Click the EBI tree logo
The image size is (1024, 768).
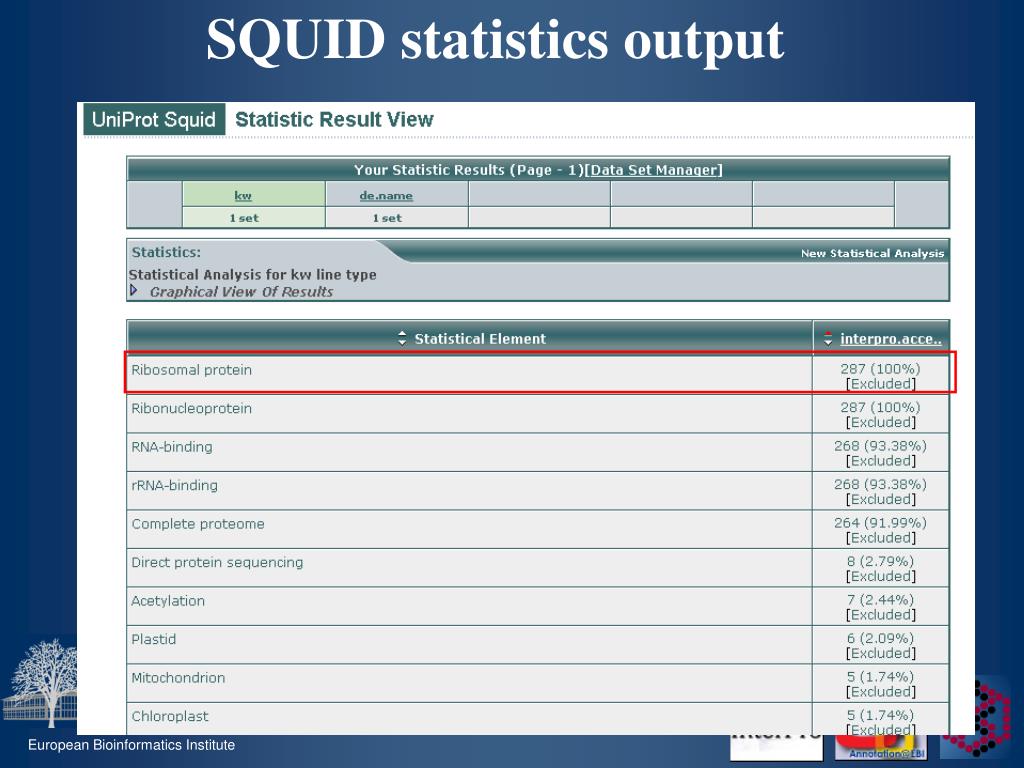click(x=39, y=684)
